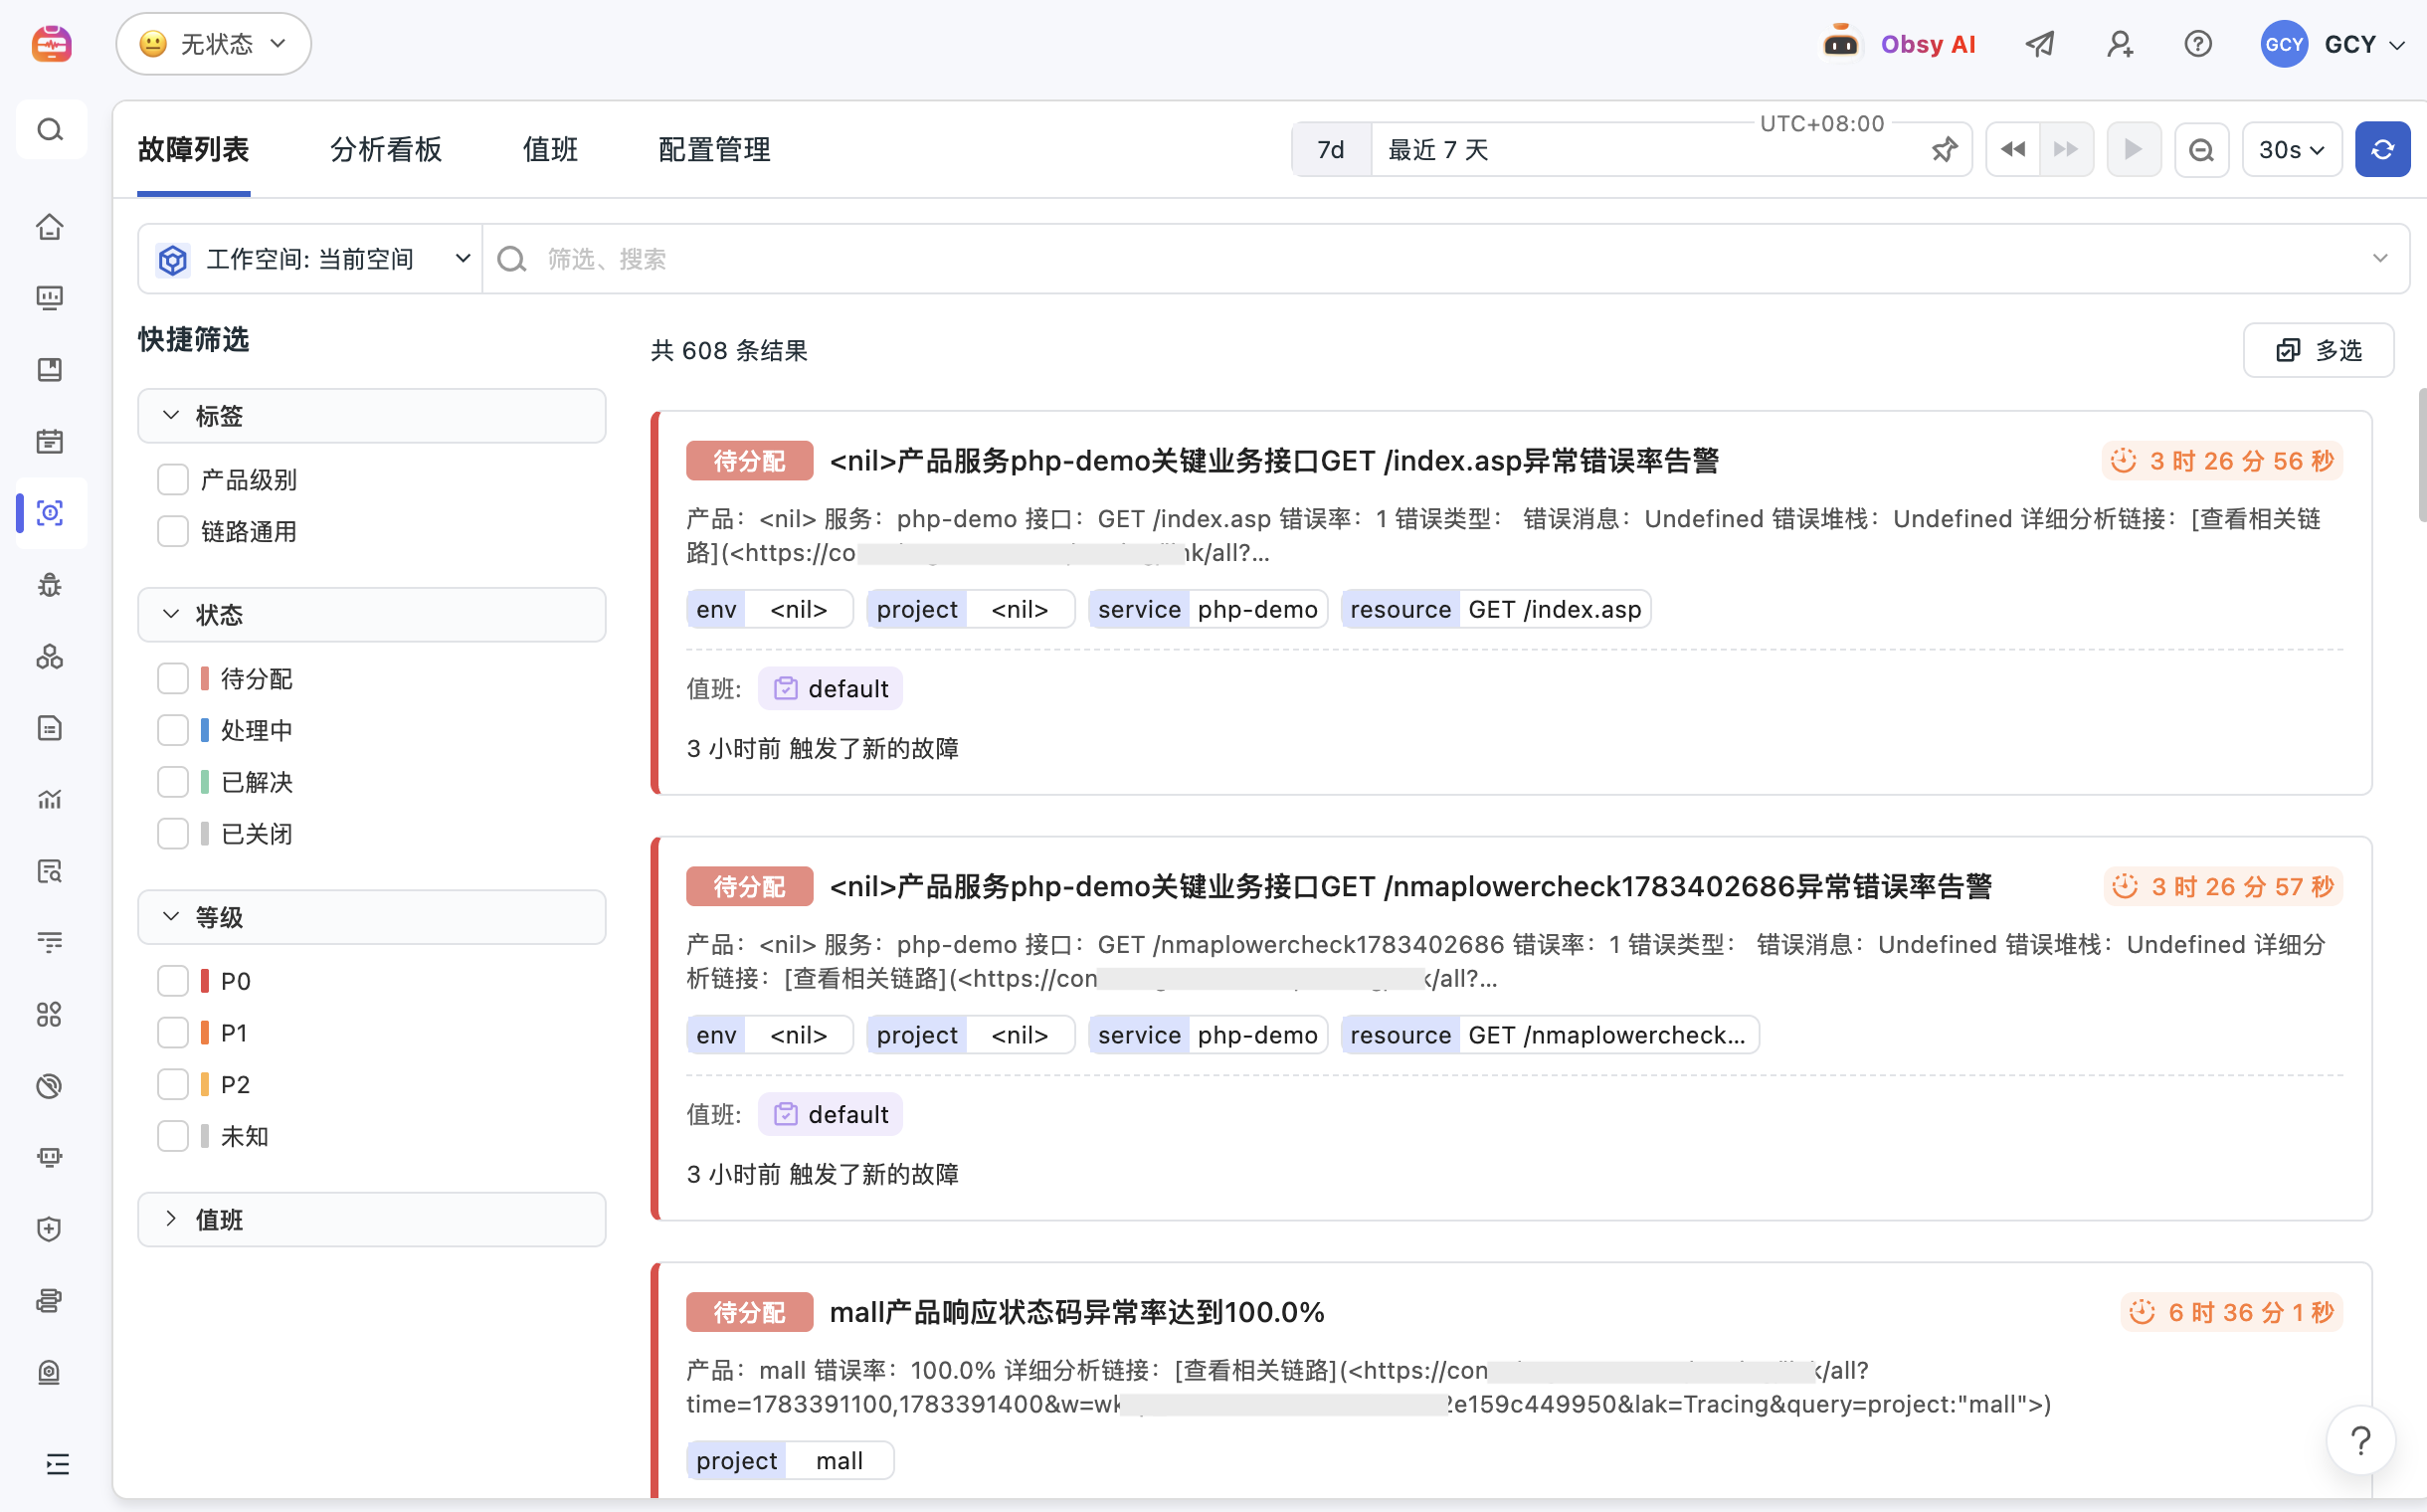Image resolution: width=2427 pixels, height=1512 pixels.
Task: Collapse sidebar via bottom menu icon
Action: 57,1464
